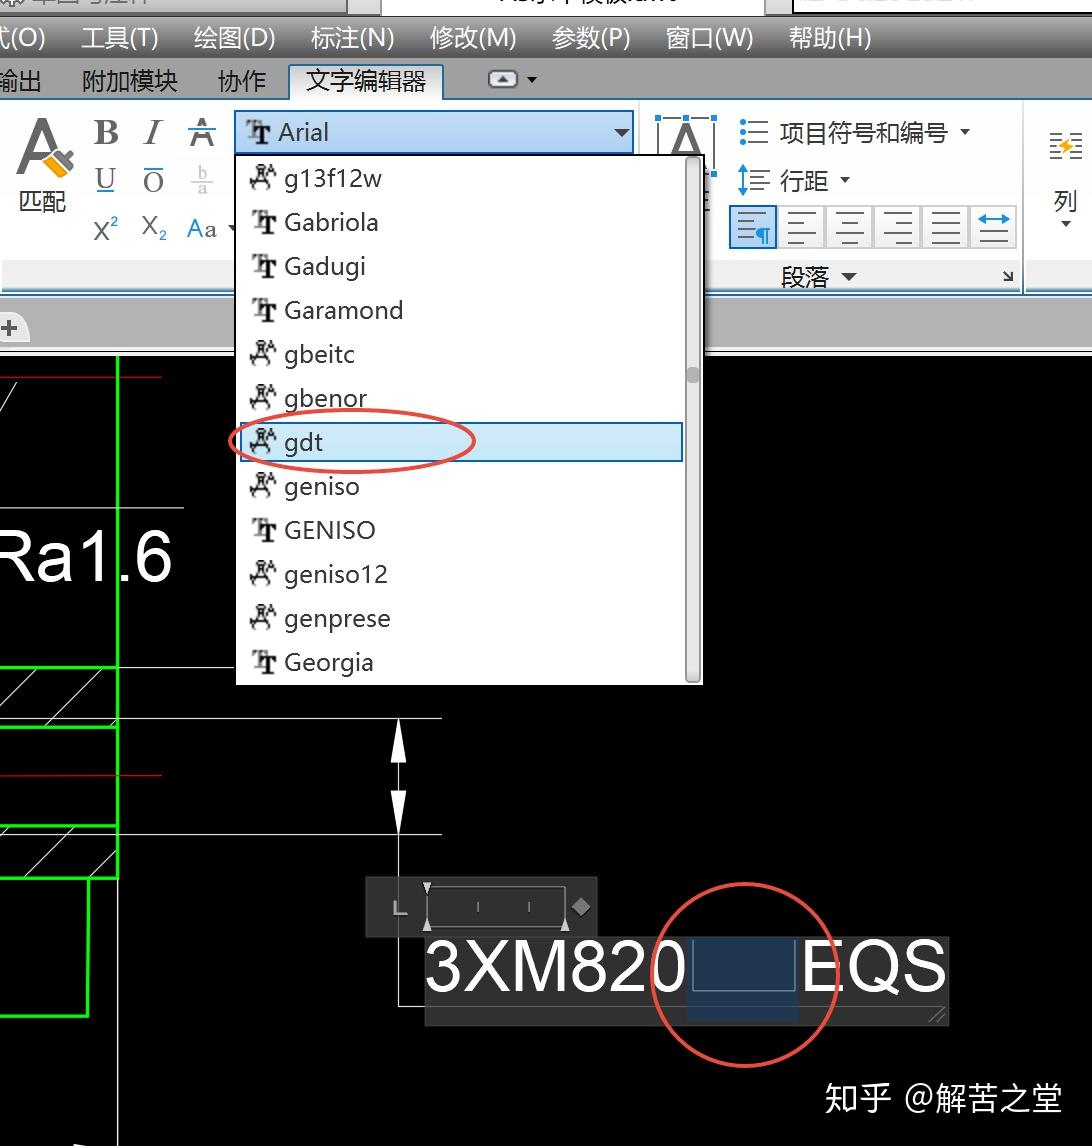Screen dimensions: 1092x1146
Task: Switch to the 文字编辑器 ribbon tab
Action: click(x=366, y=82)
